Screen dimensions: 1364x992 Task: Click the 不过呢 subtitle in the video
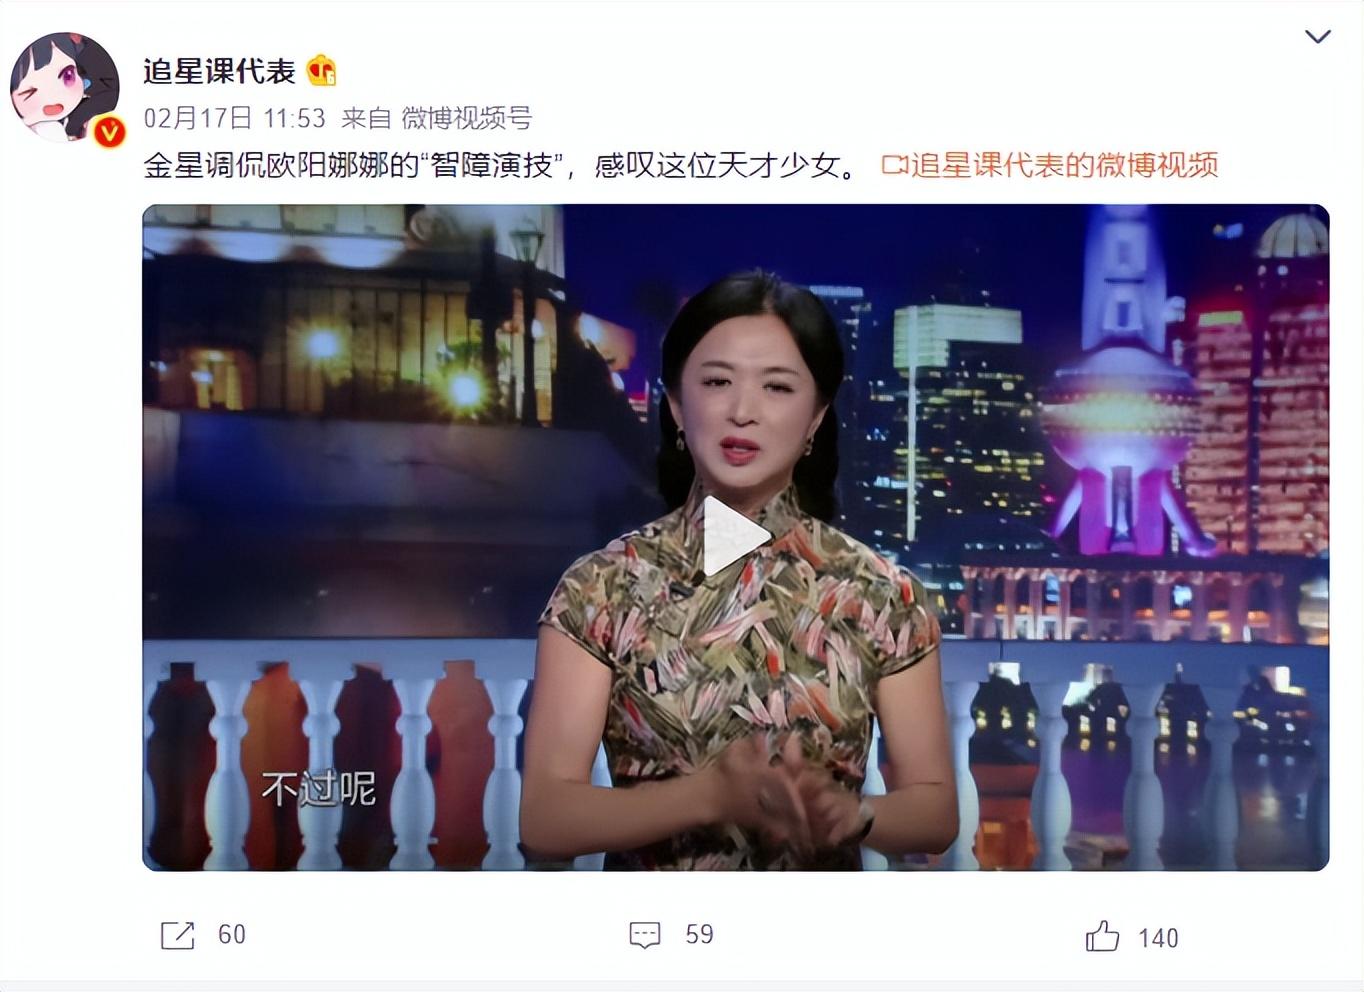point(318,789)
